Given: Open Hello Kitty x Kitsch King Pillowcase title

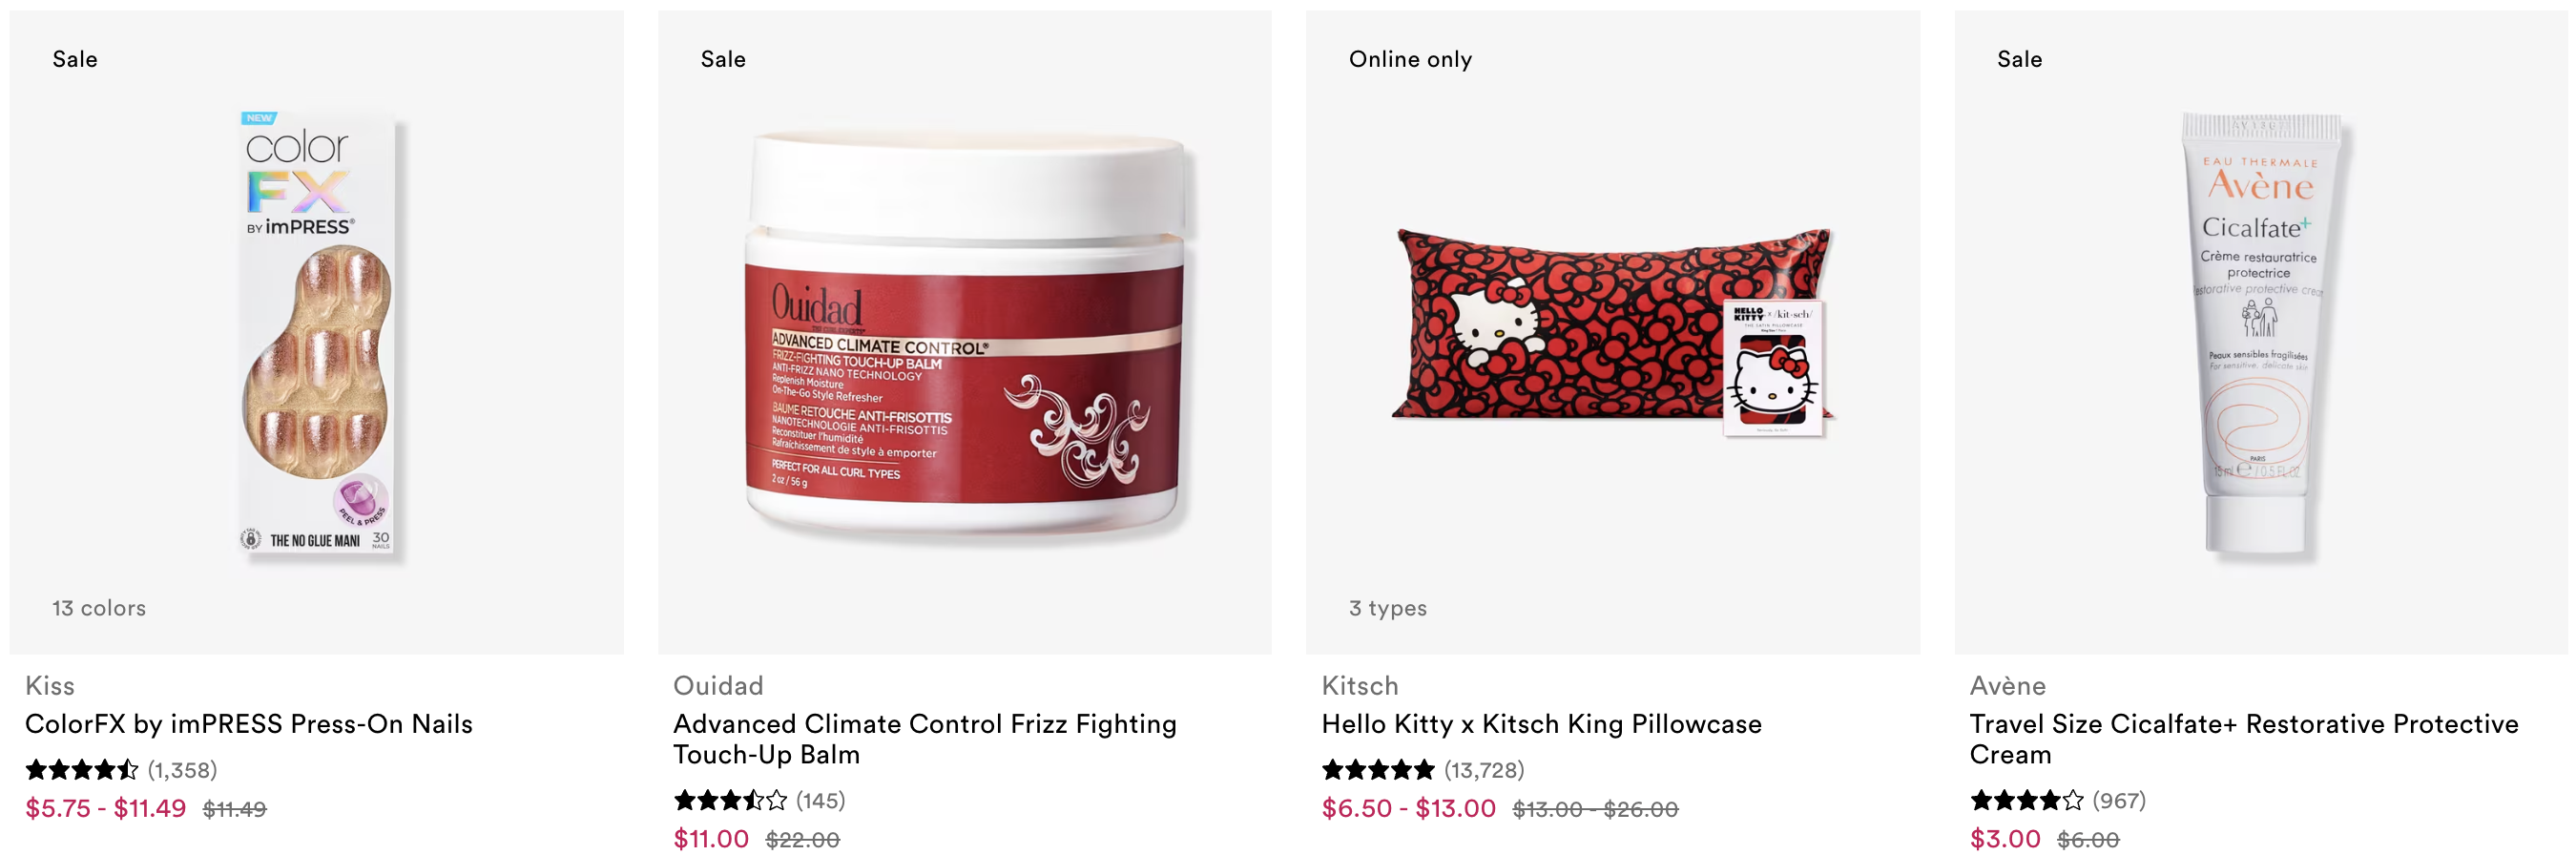Looking at the screenshot, I should pos(1541,723).
